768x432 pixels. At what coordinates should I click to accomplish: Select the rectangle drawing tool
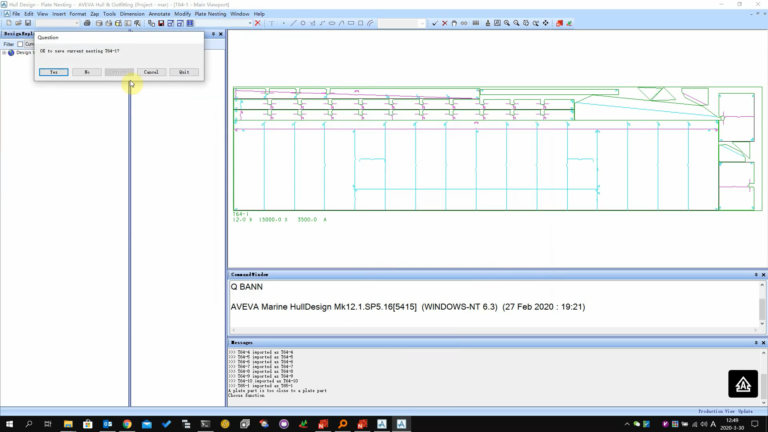[351, 23]
